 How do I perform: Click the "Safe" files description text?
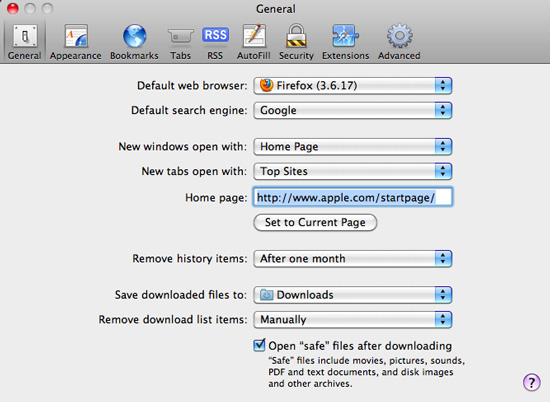click(366, 372)
